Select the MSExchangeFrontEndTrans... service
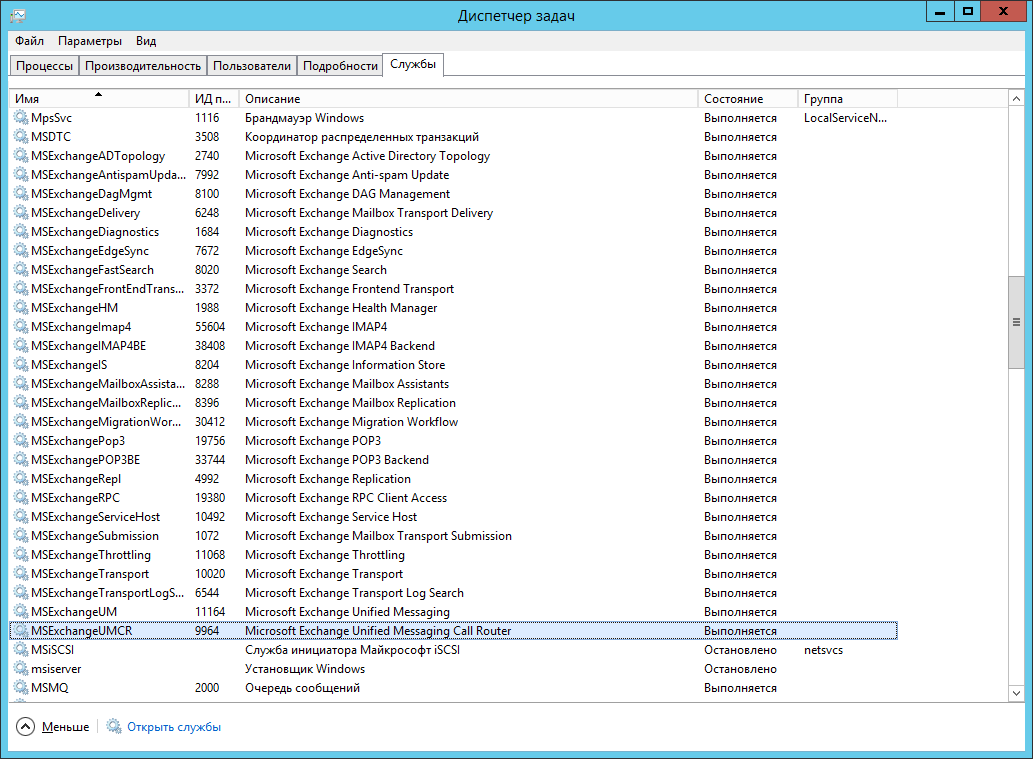This screenshot has height=759, width=1033. 453,289
